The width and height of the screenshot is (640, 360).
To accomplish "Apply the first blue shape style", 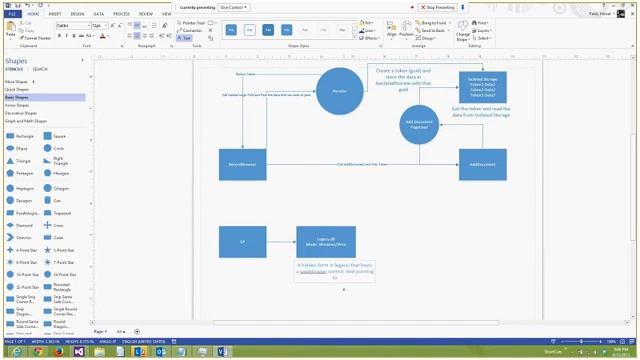I will click(x=231, y=30).
